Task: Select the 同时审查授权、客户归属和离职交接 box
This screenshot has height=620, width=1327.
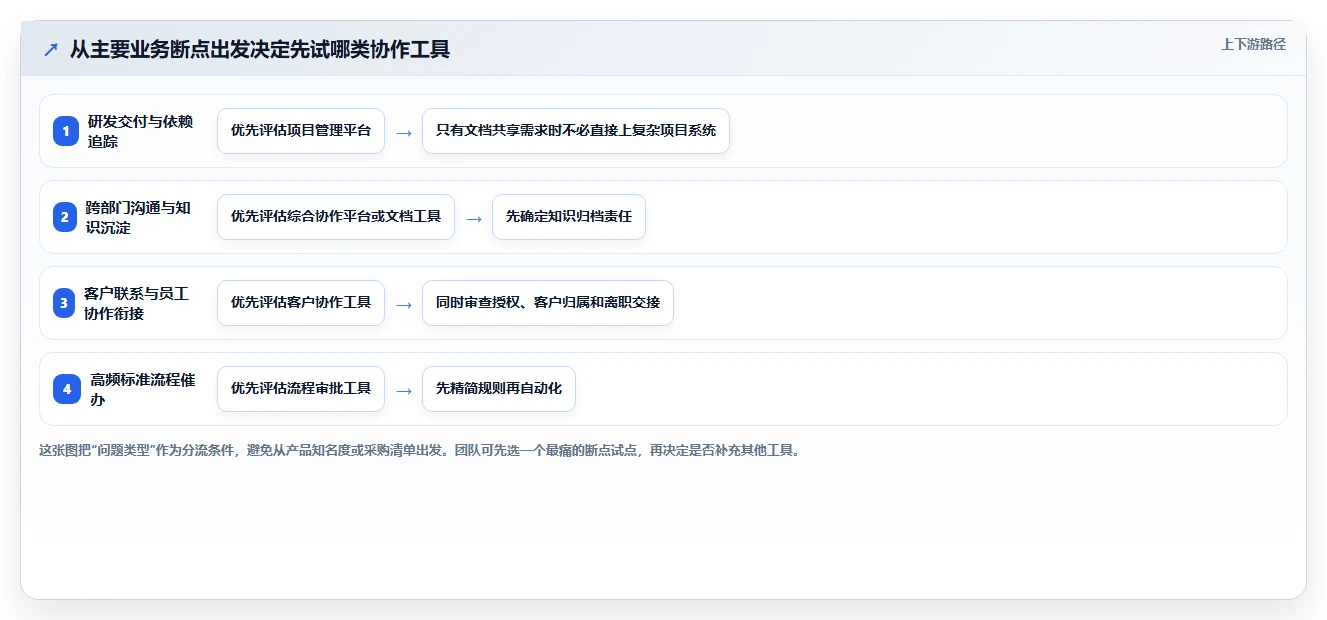Action: pyautogui.click(x=548, y=303)
